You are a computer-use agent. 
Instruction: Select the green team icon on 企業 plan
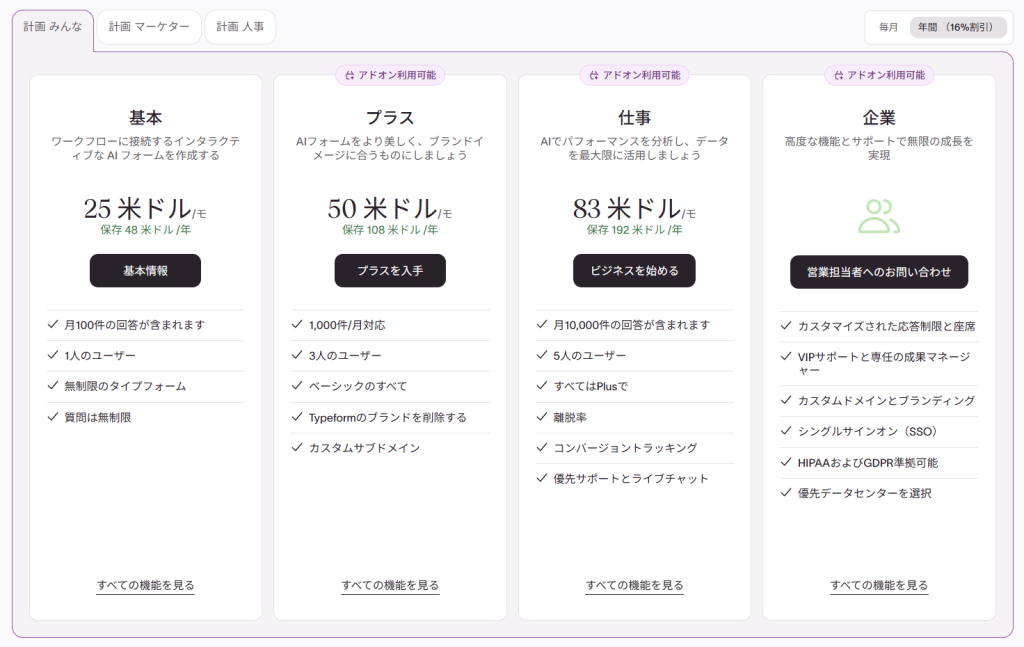[x=878, y=214]
